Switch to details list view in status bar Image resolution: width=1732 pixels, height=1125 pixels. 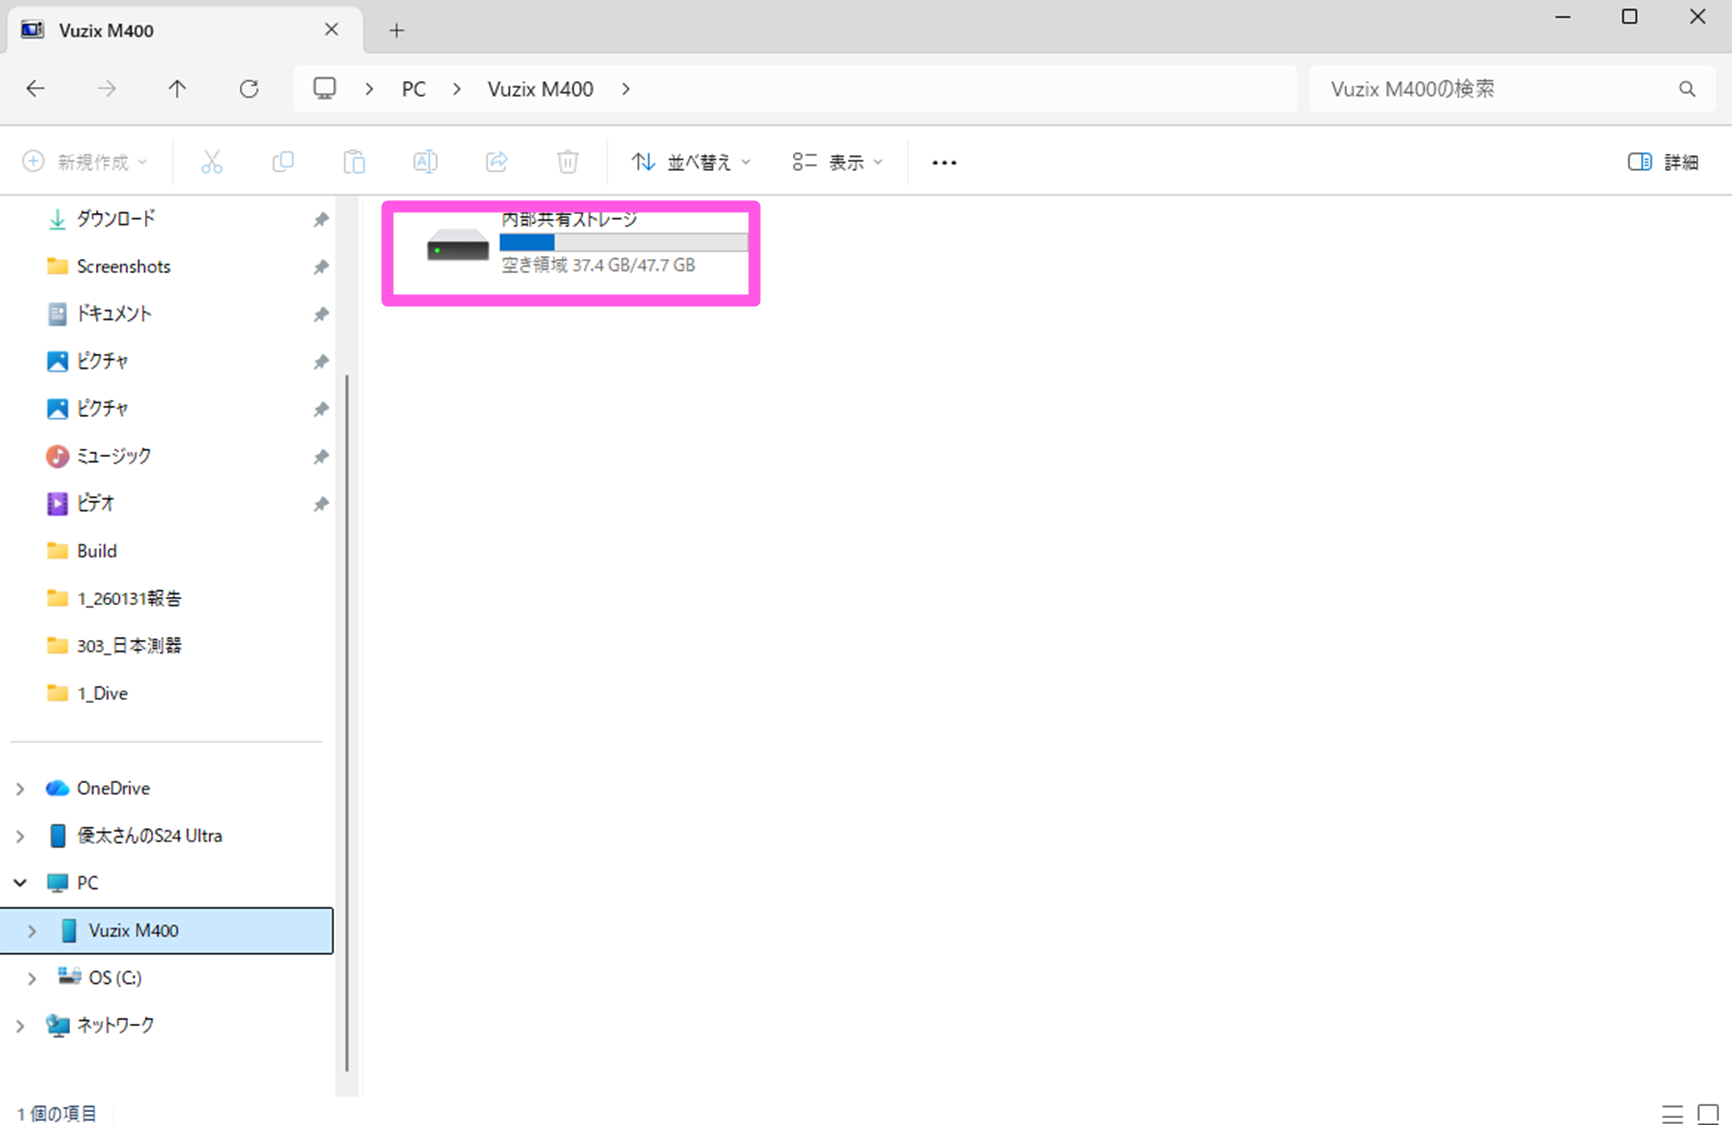[1672, 1114]
